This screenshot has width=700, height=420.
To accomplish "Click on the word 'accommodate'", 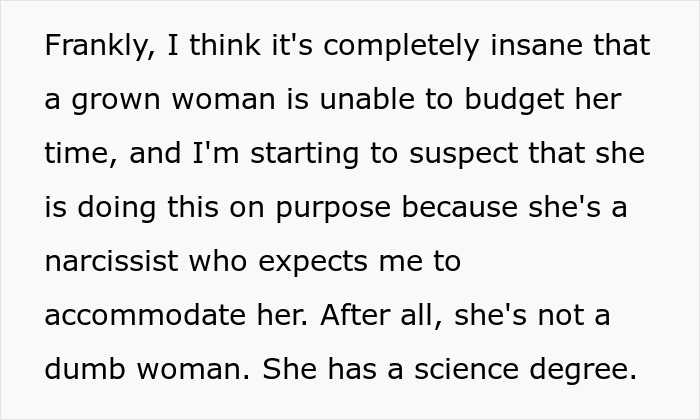I will click(x=145, y=315).
